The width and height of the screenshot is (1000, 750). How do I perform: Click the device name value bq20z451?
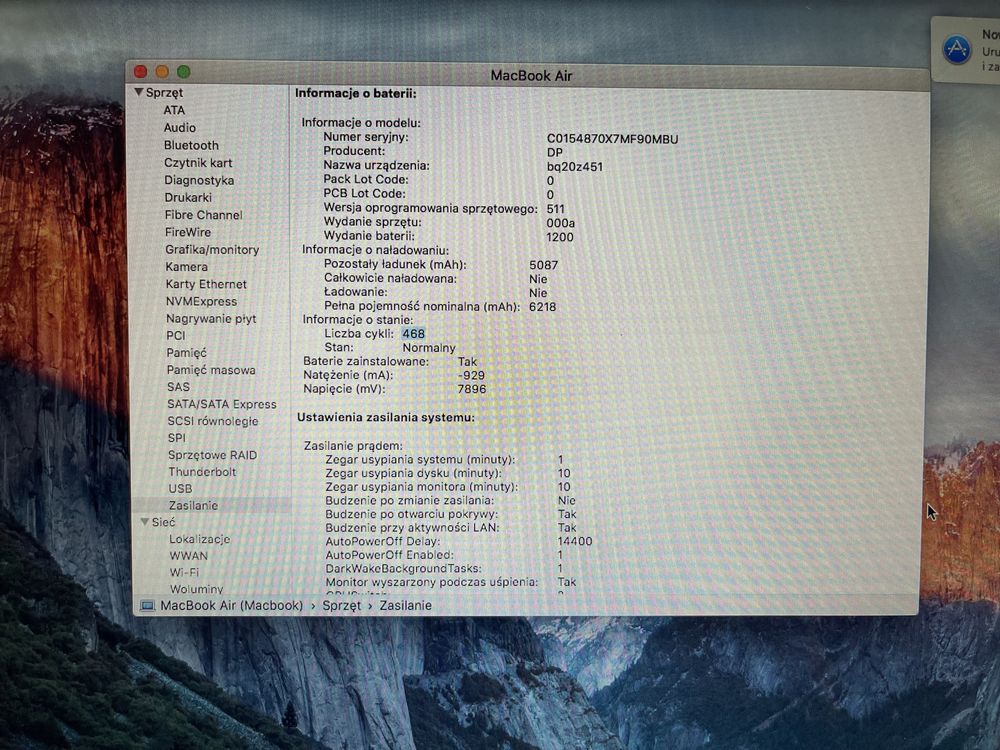click(575, 166)
